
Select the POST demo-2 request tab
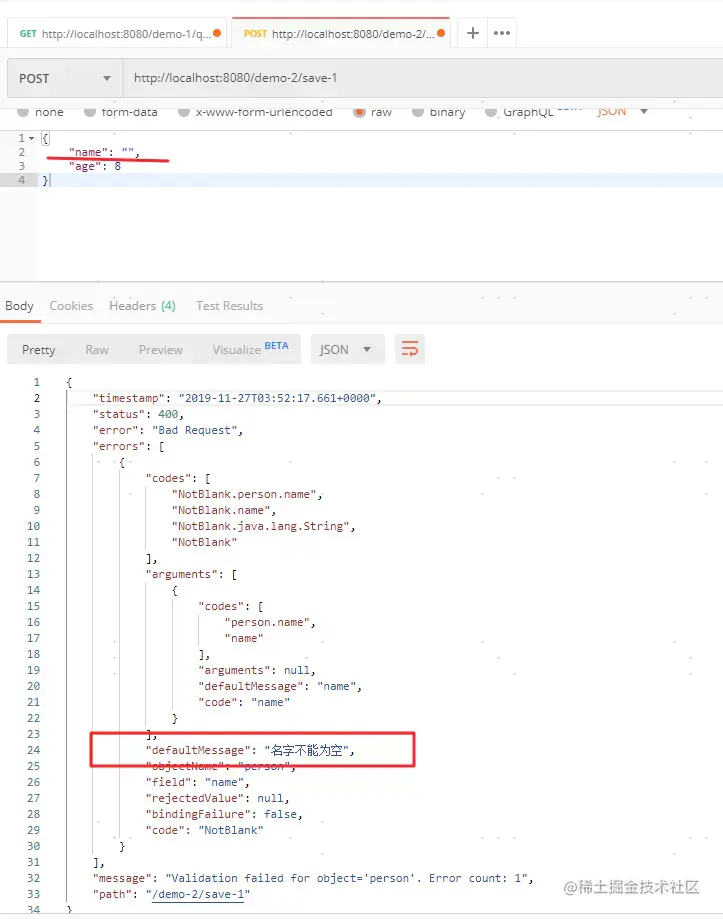coord(341,33)
